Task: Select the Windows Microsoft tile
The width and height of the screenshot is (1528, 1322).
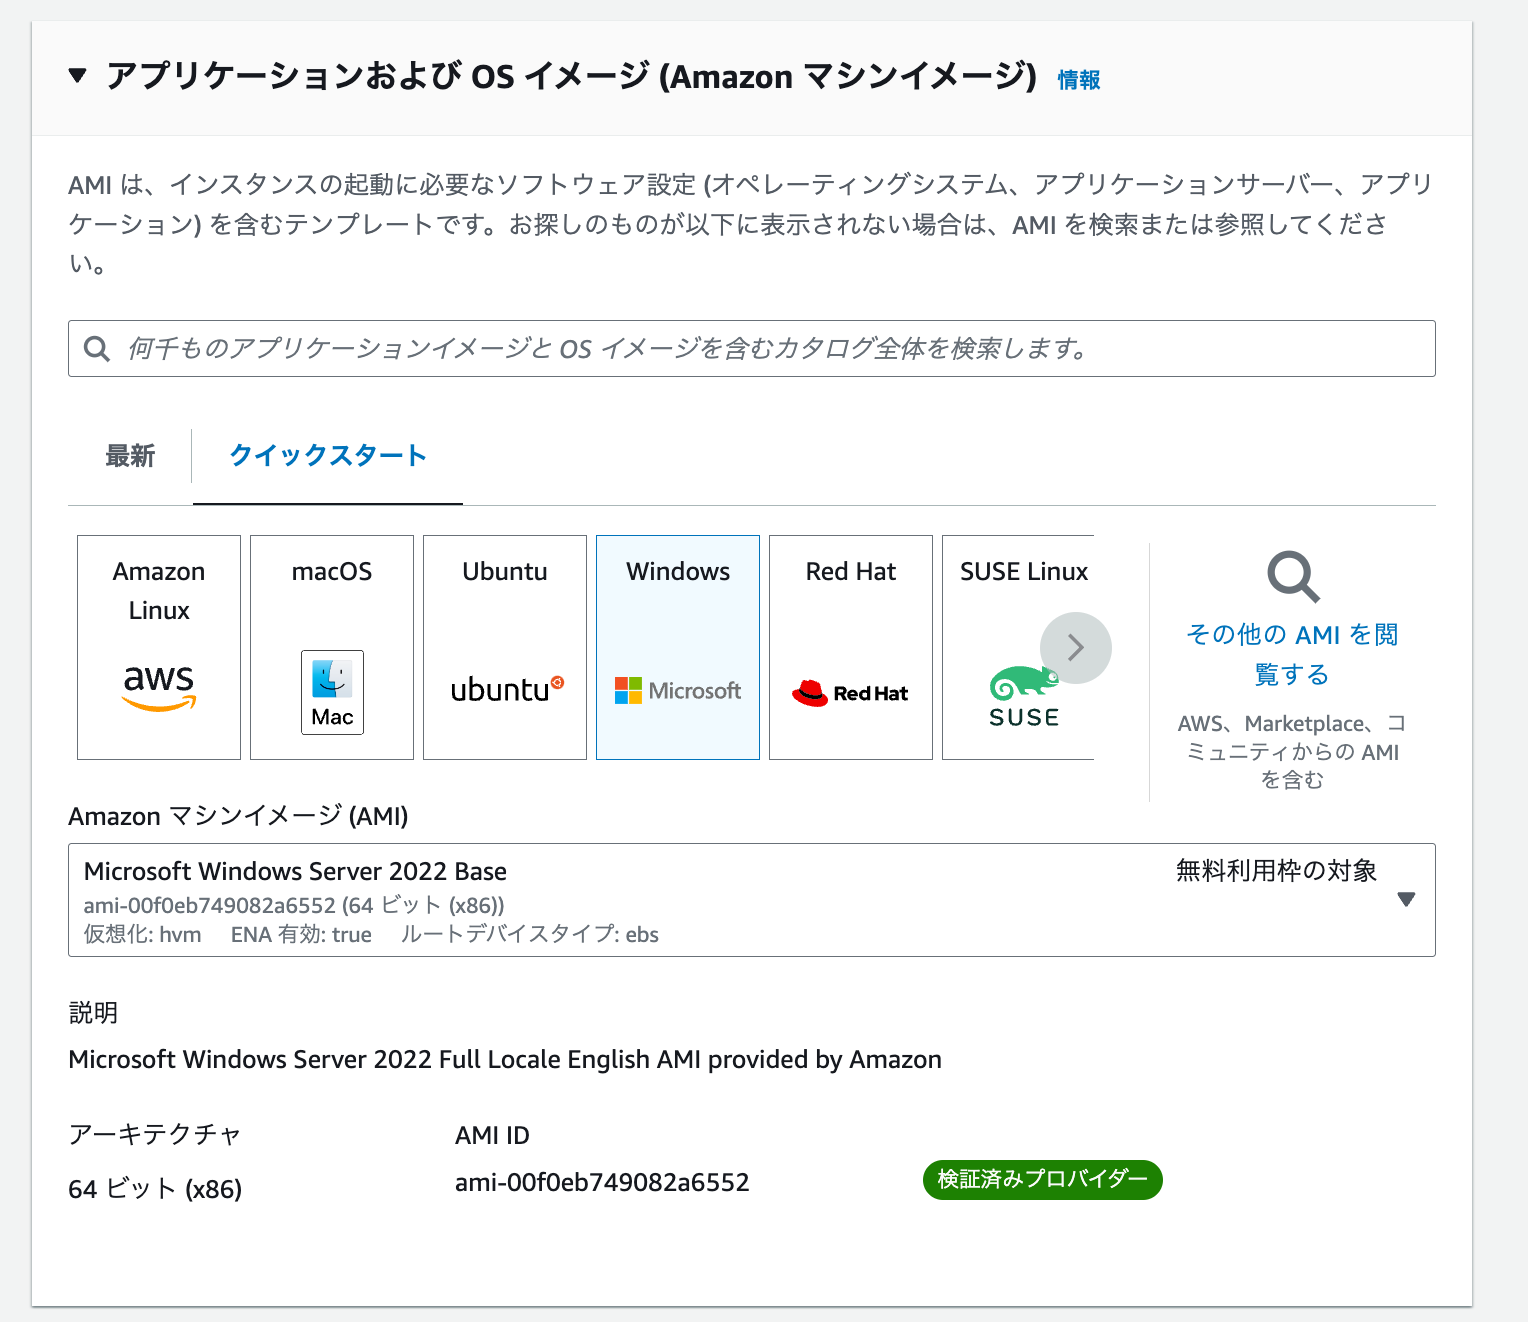Action: [678, 647]
